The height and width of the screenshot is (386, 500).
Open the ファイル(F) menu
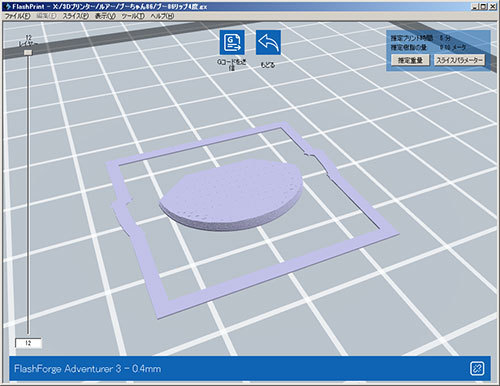17,16
